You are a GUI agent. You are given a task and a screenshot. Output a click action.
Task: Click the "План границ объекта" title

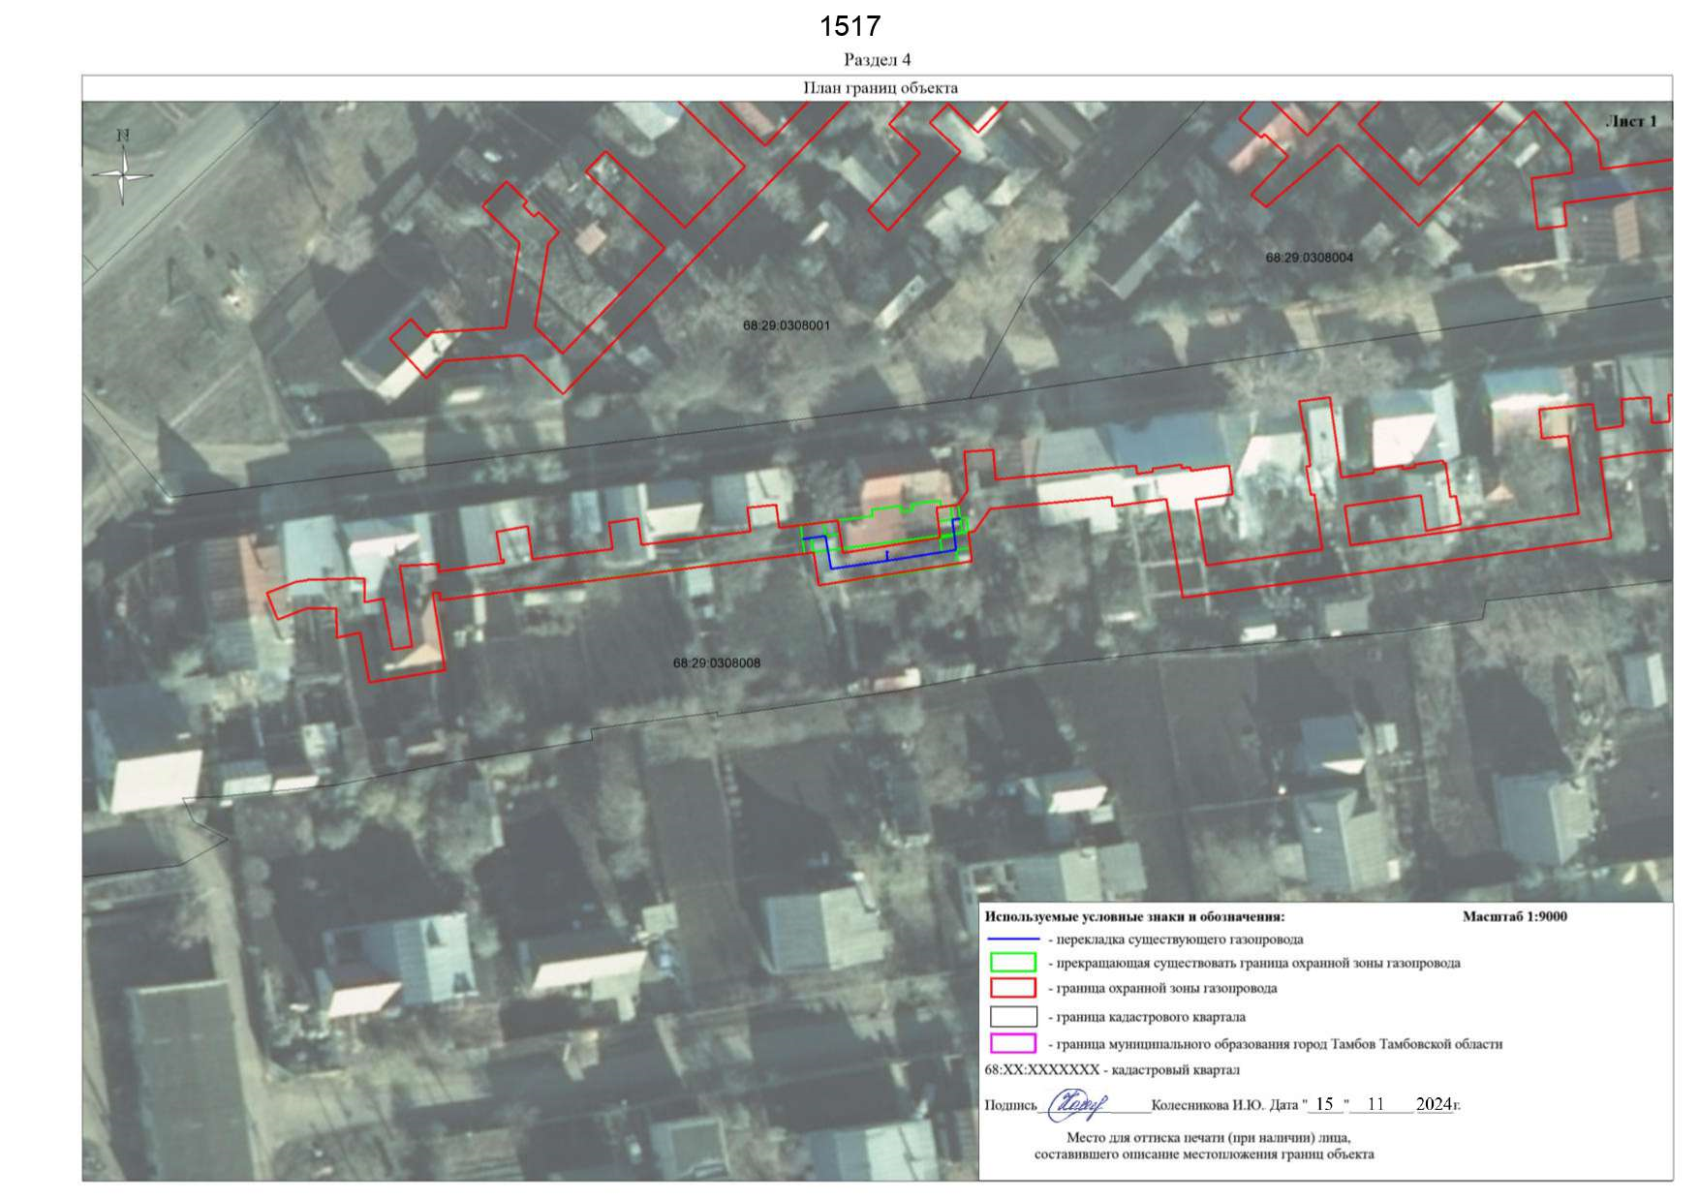(x=880, y=88)
